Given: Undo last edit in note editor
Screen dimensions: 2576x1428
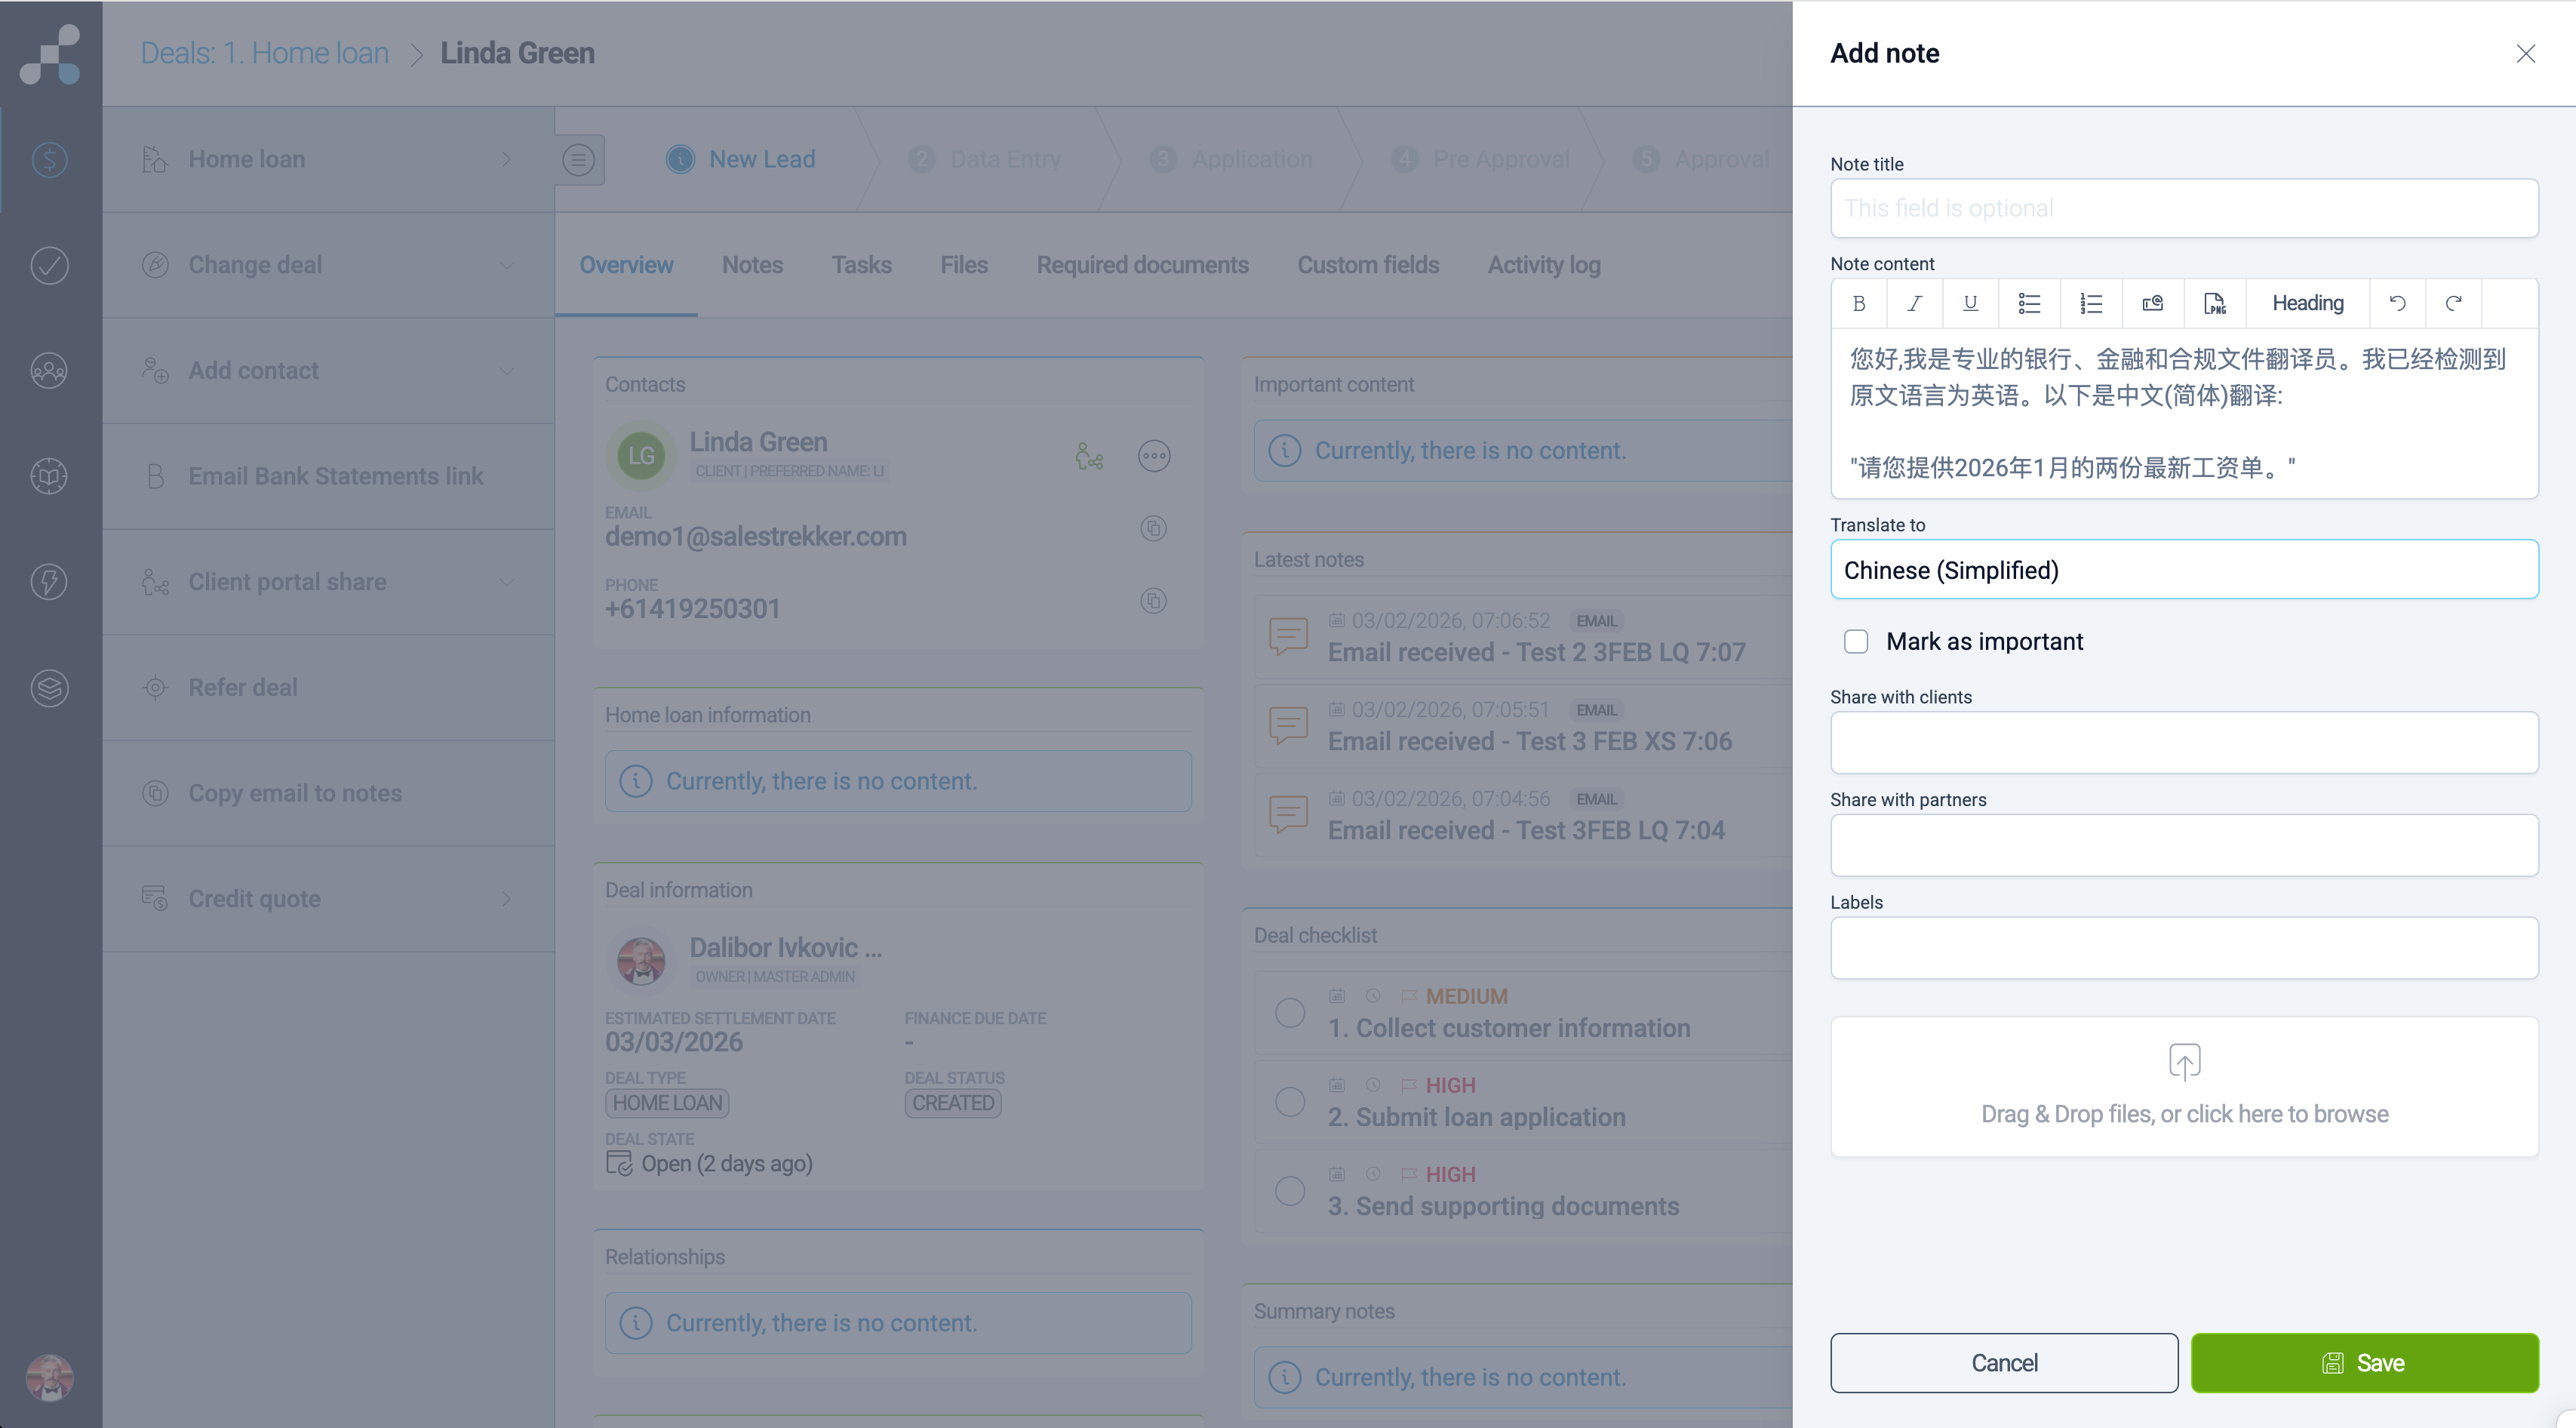Looking at the screenshot, I should tap(2397, 303).
